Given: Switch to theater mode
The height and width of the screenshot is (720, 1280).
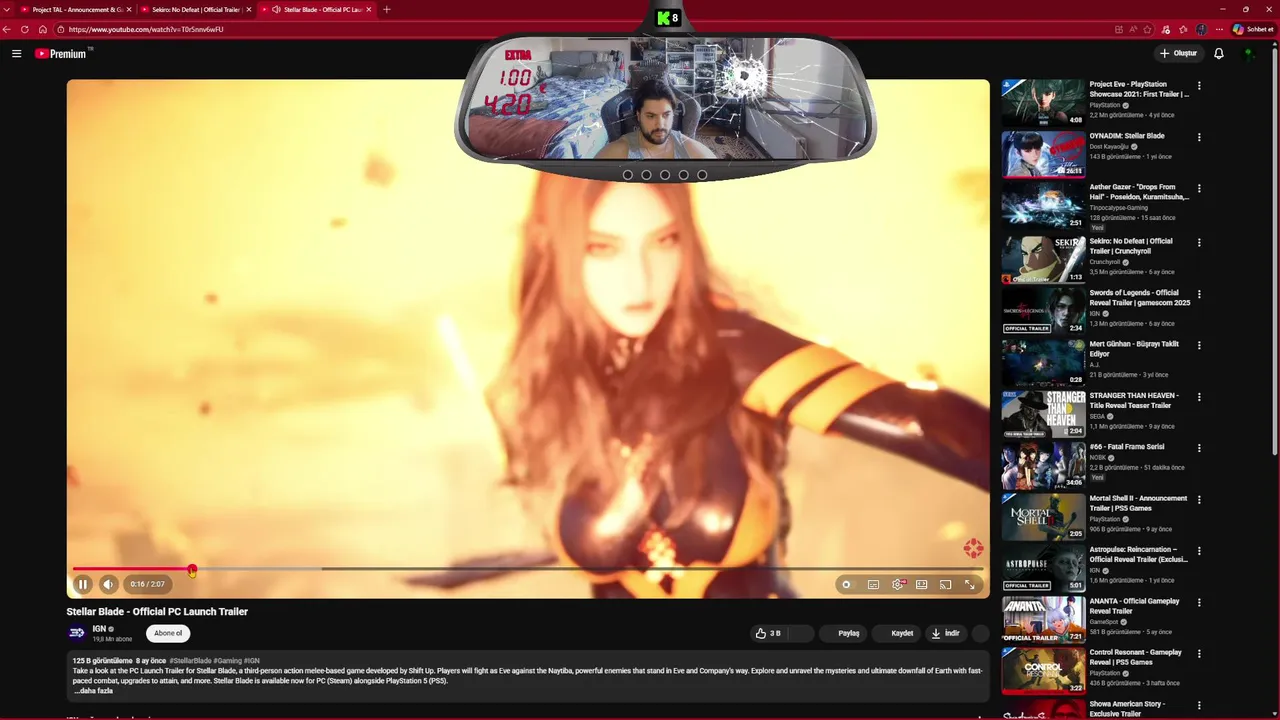Looking at the screenshot, I should [921, 584].
